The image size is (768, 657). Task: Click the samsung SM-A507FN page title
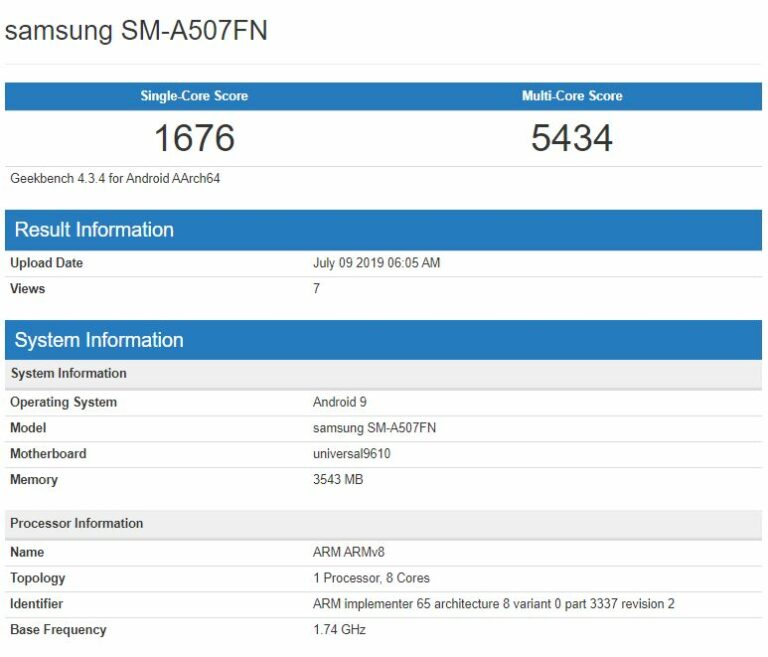136,31
